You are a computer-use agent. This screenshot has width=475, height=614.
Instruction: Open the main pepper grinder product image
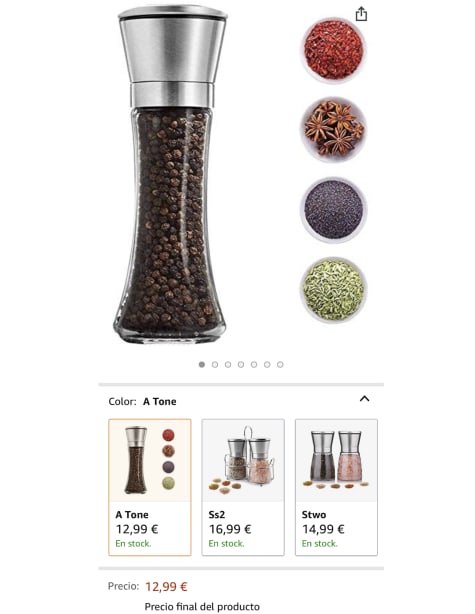(x=171, y=175)
